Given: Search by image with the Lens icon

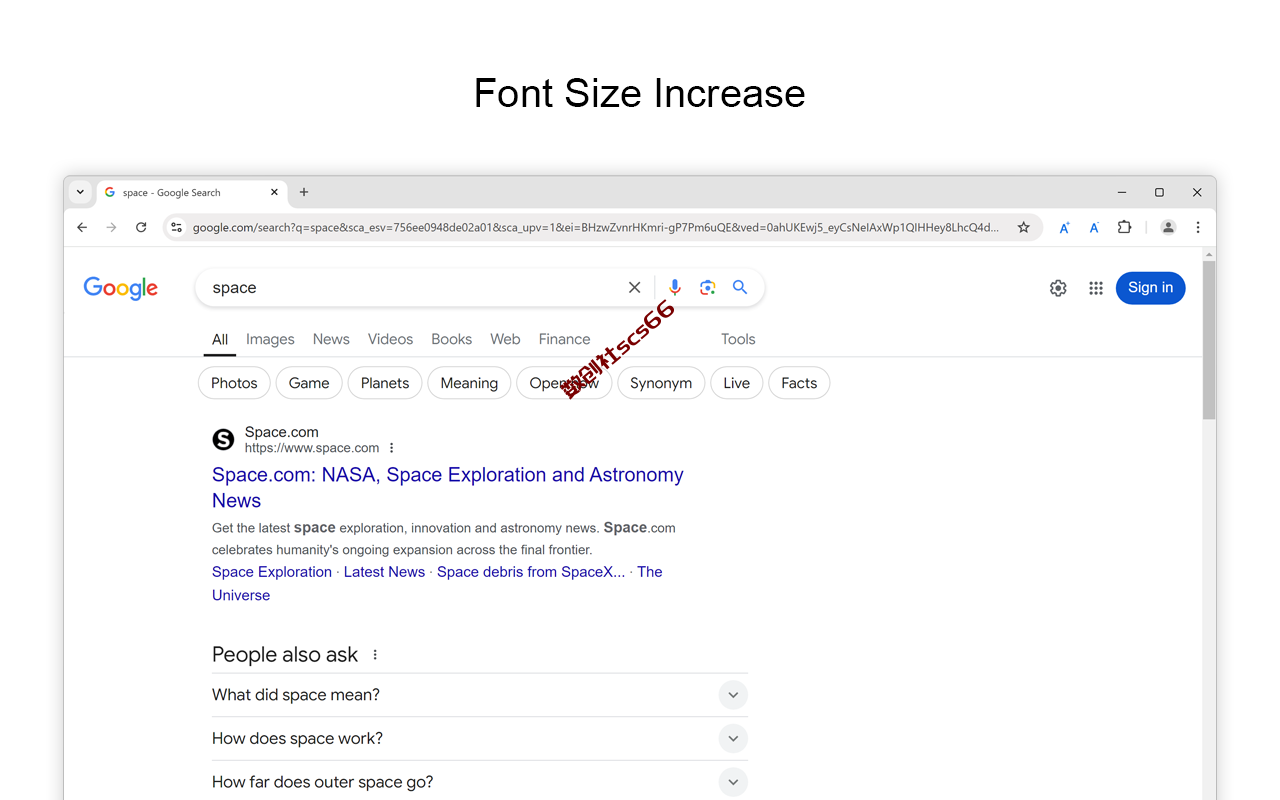Looking at the screenshot, I should 708,288.
